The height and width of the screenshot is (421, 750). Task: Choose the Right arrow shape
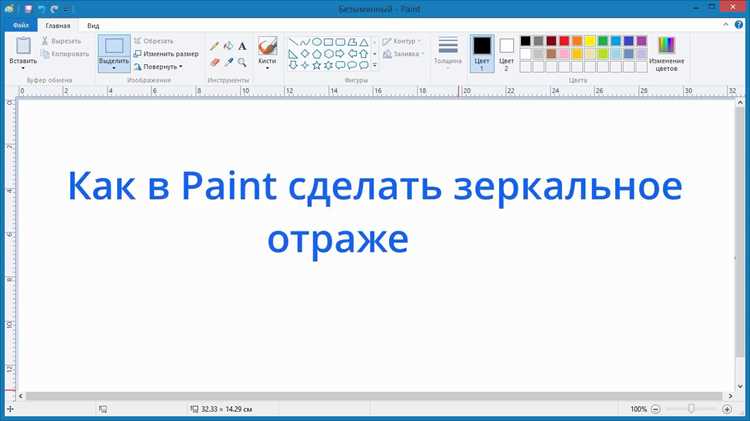(340, 54)
